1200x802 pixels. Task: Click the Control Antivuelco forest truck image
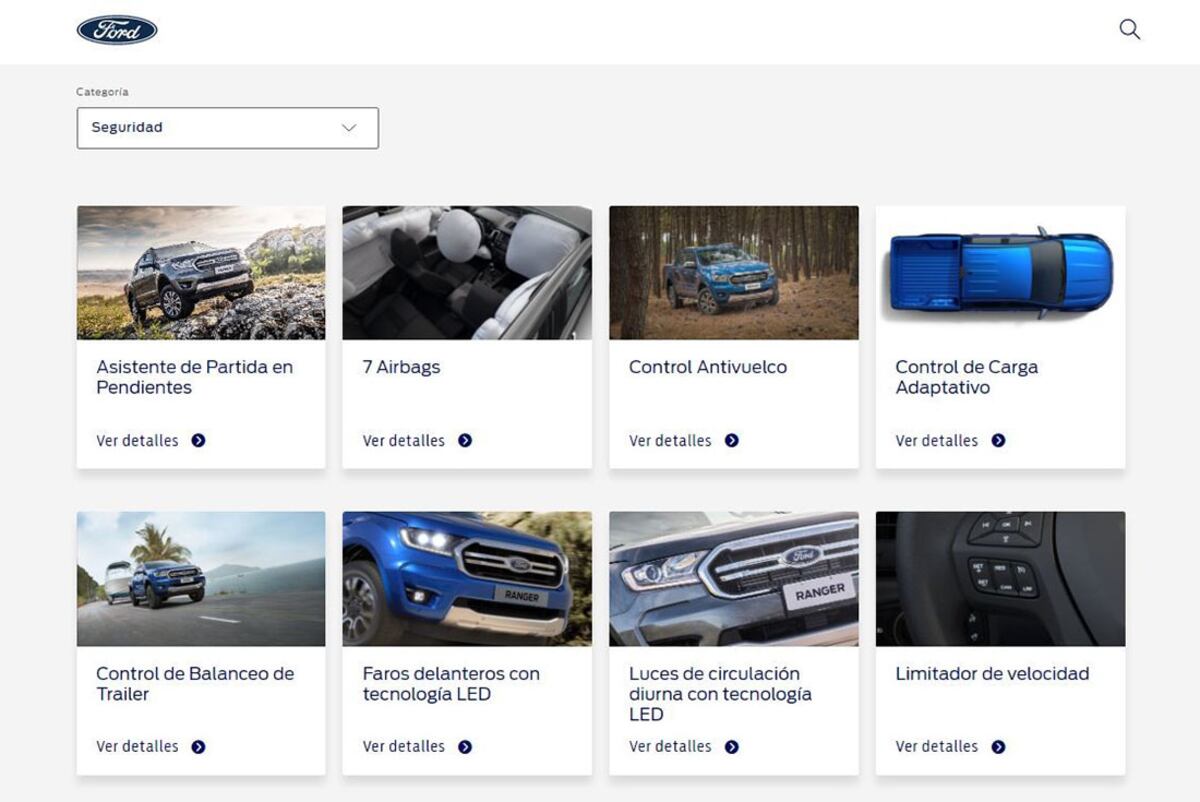point(734,273)
